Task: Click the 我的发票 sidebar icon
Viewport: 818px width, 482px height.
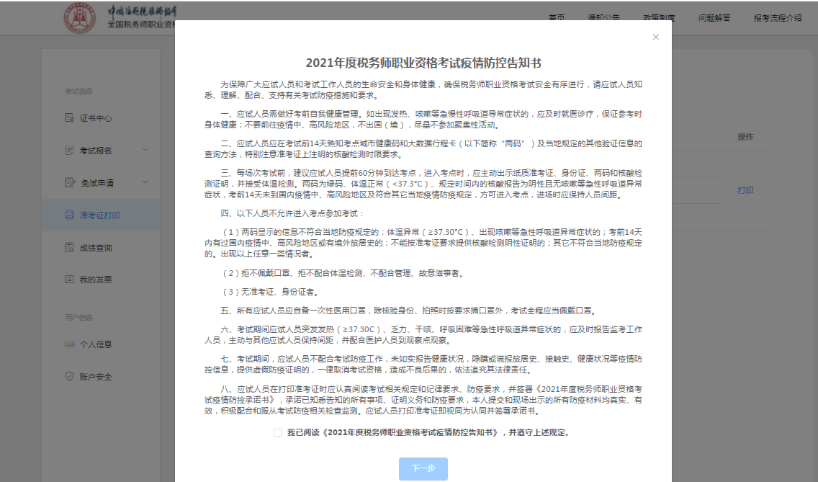Action: point(70,279)
